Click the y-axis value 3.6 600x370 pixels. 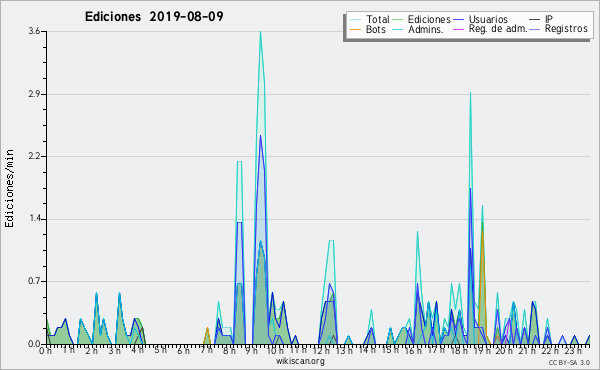coord(34,31)
